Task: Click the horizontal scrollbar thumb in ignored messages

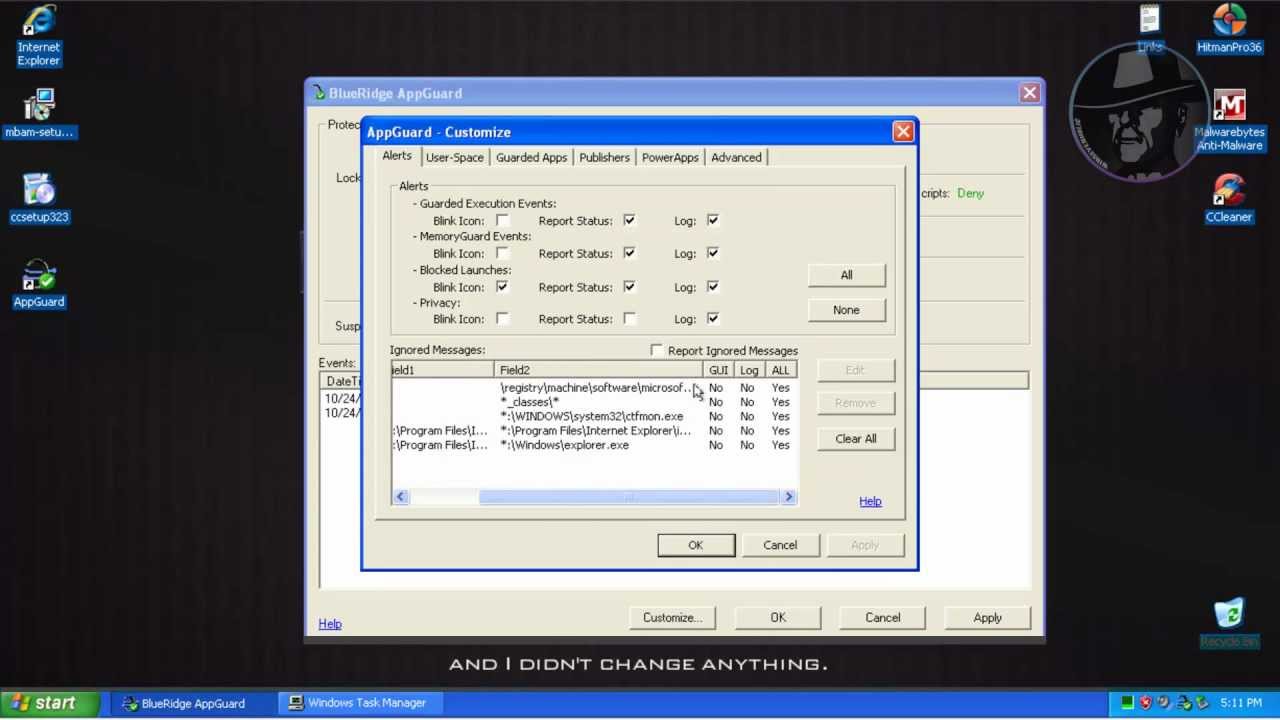Action: 629,497
